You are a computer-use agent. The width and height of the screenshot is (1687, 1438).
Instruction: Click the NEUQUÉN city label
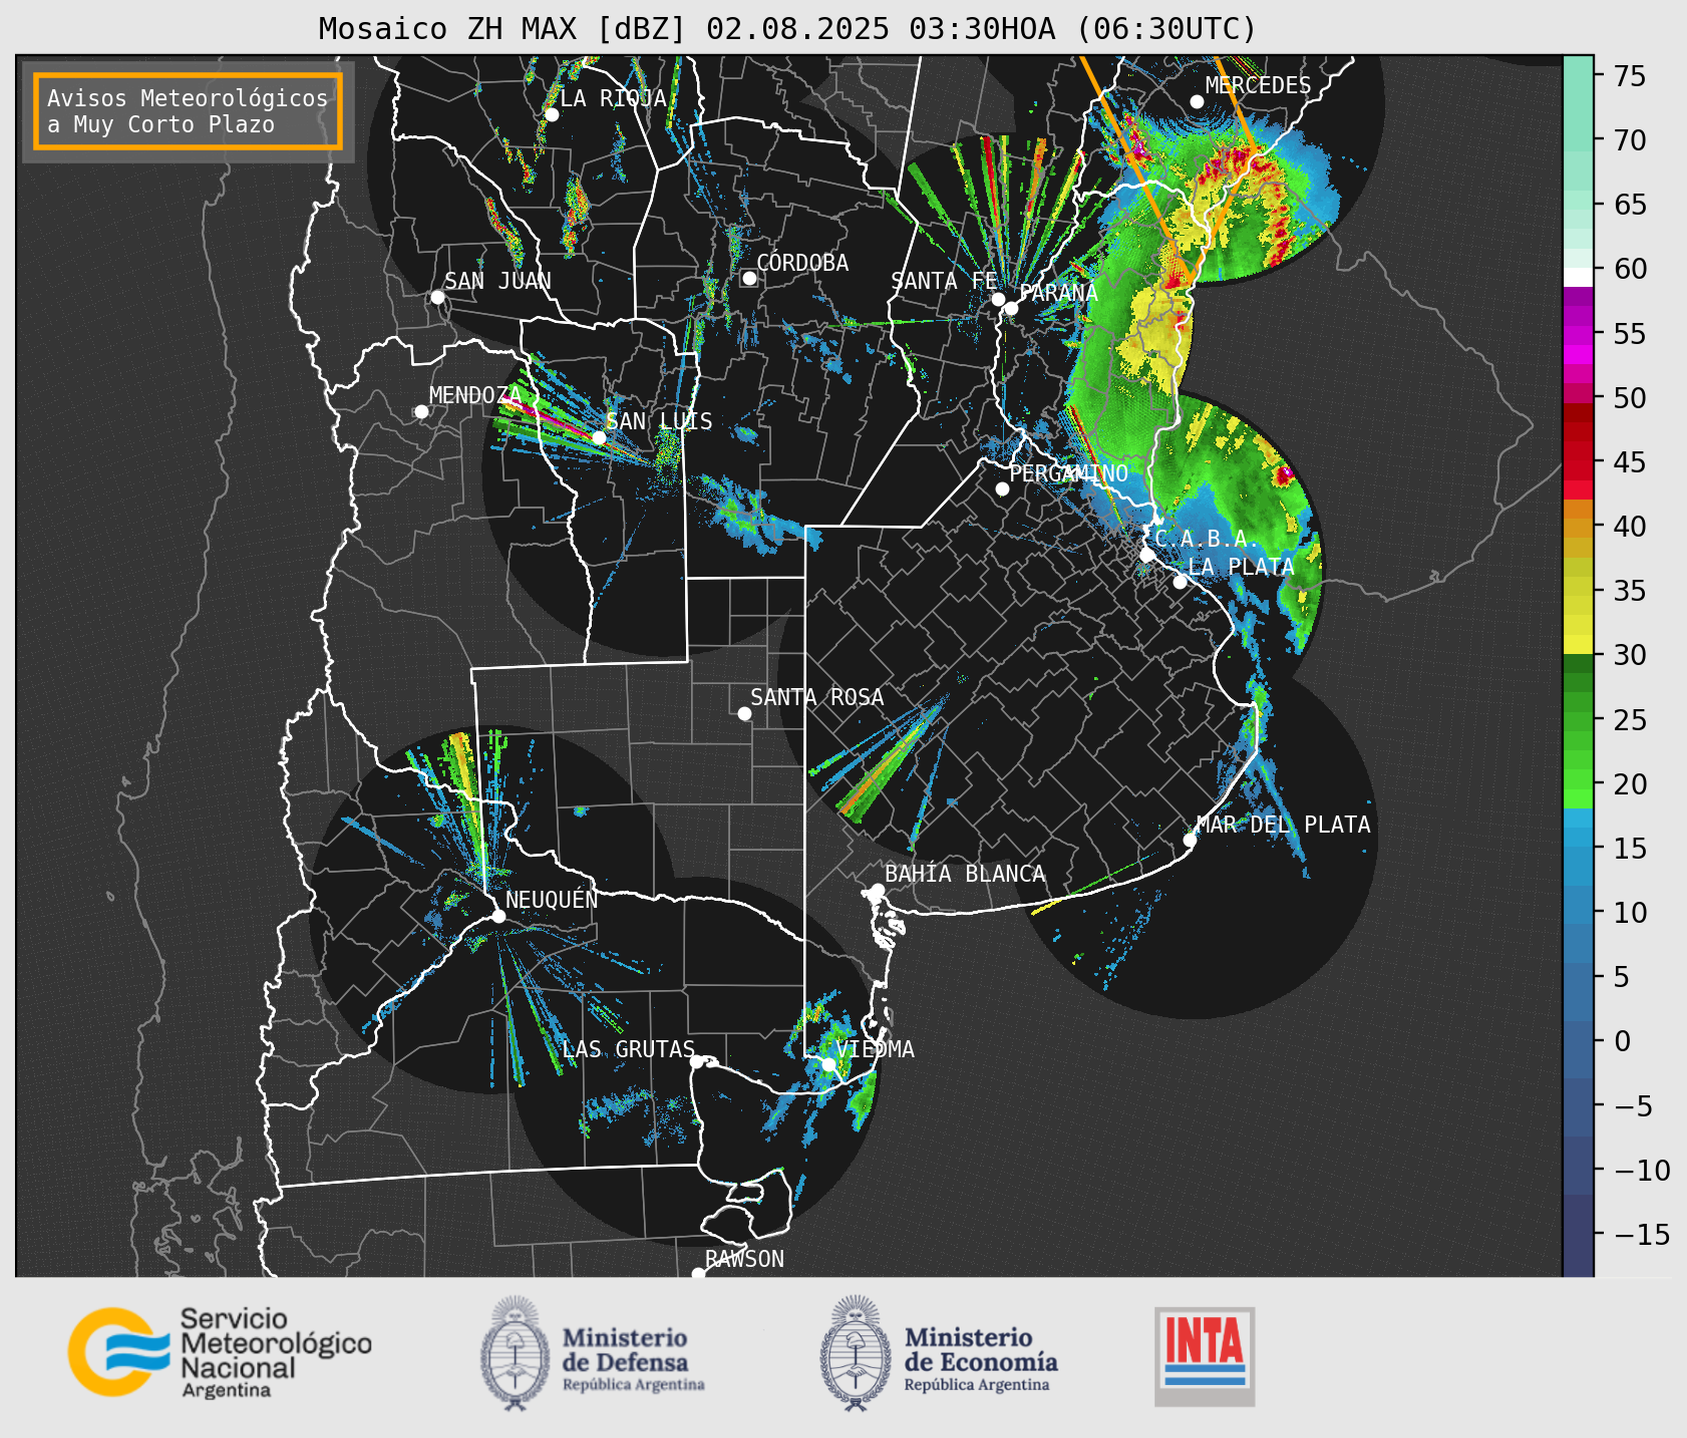pos(551,900)
